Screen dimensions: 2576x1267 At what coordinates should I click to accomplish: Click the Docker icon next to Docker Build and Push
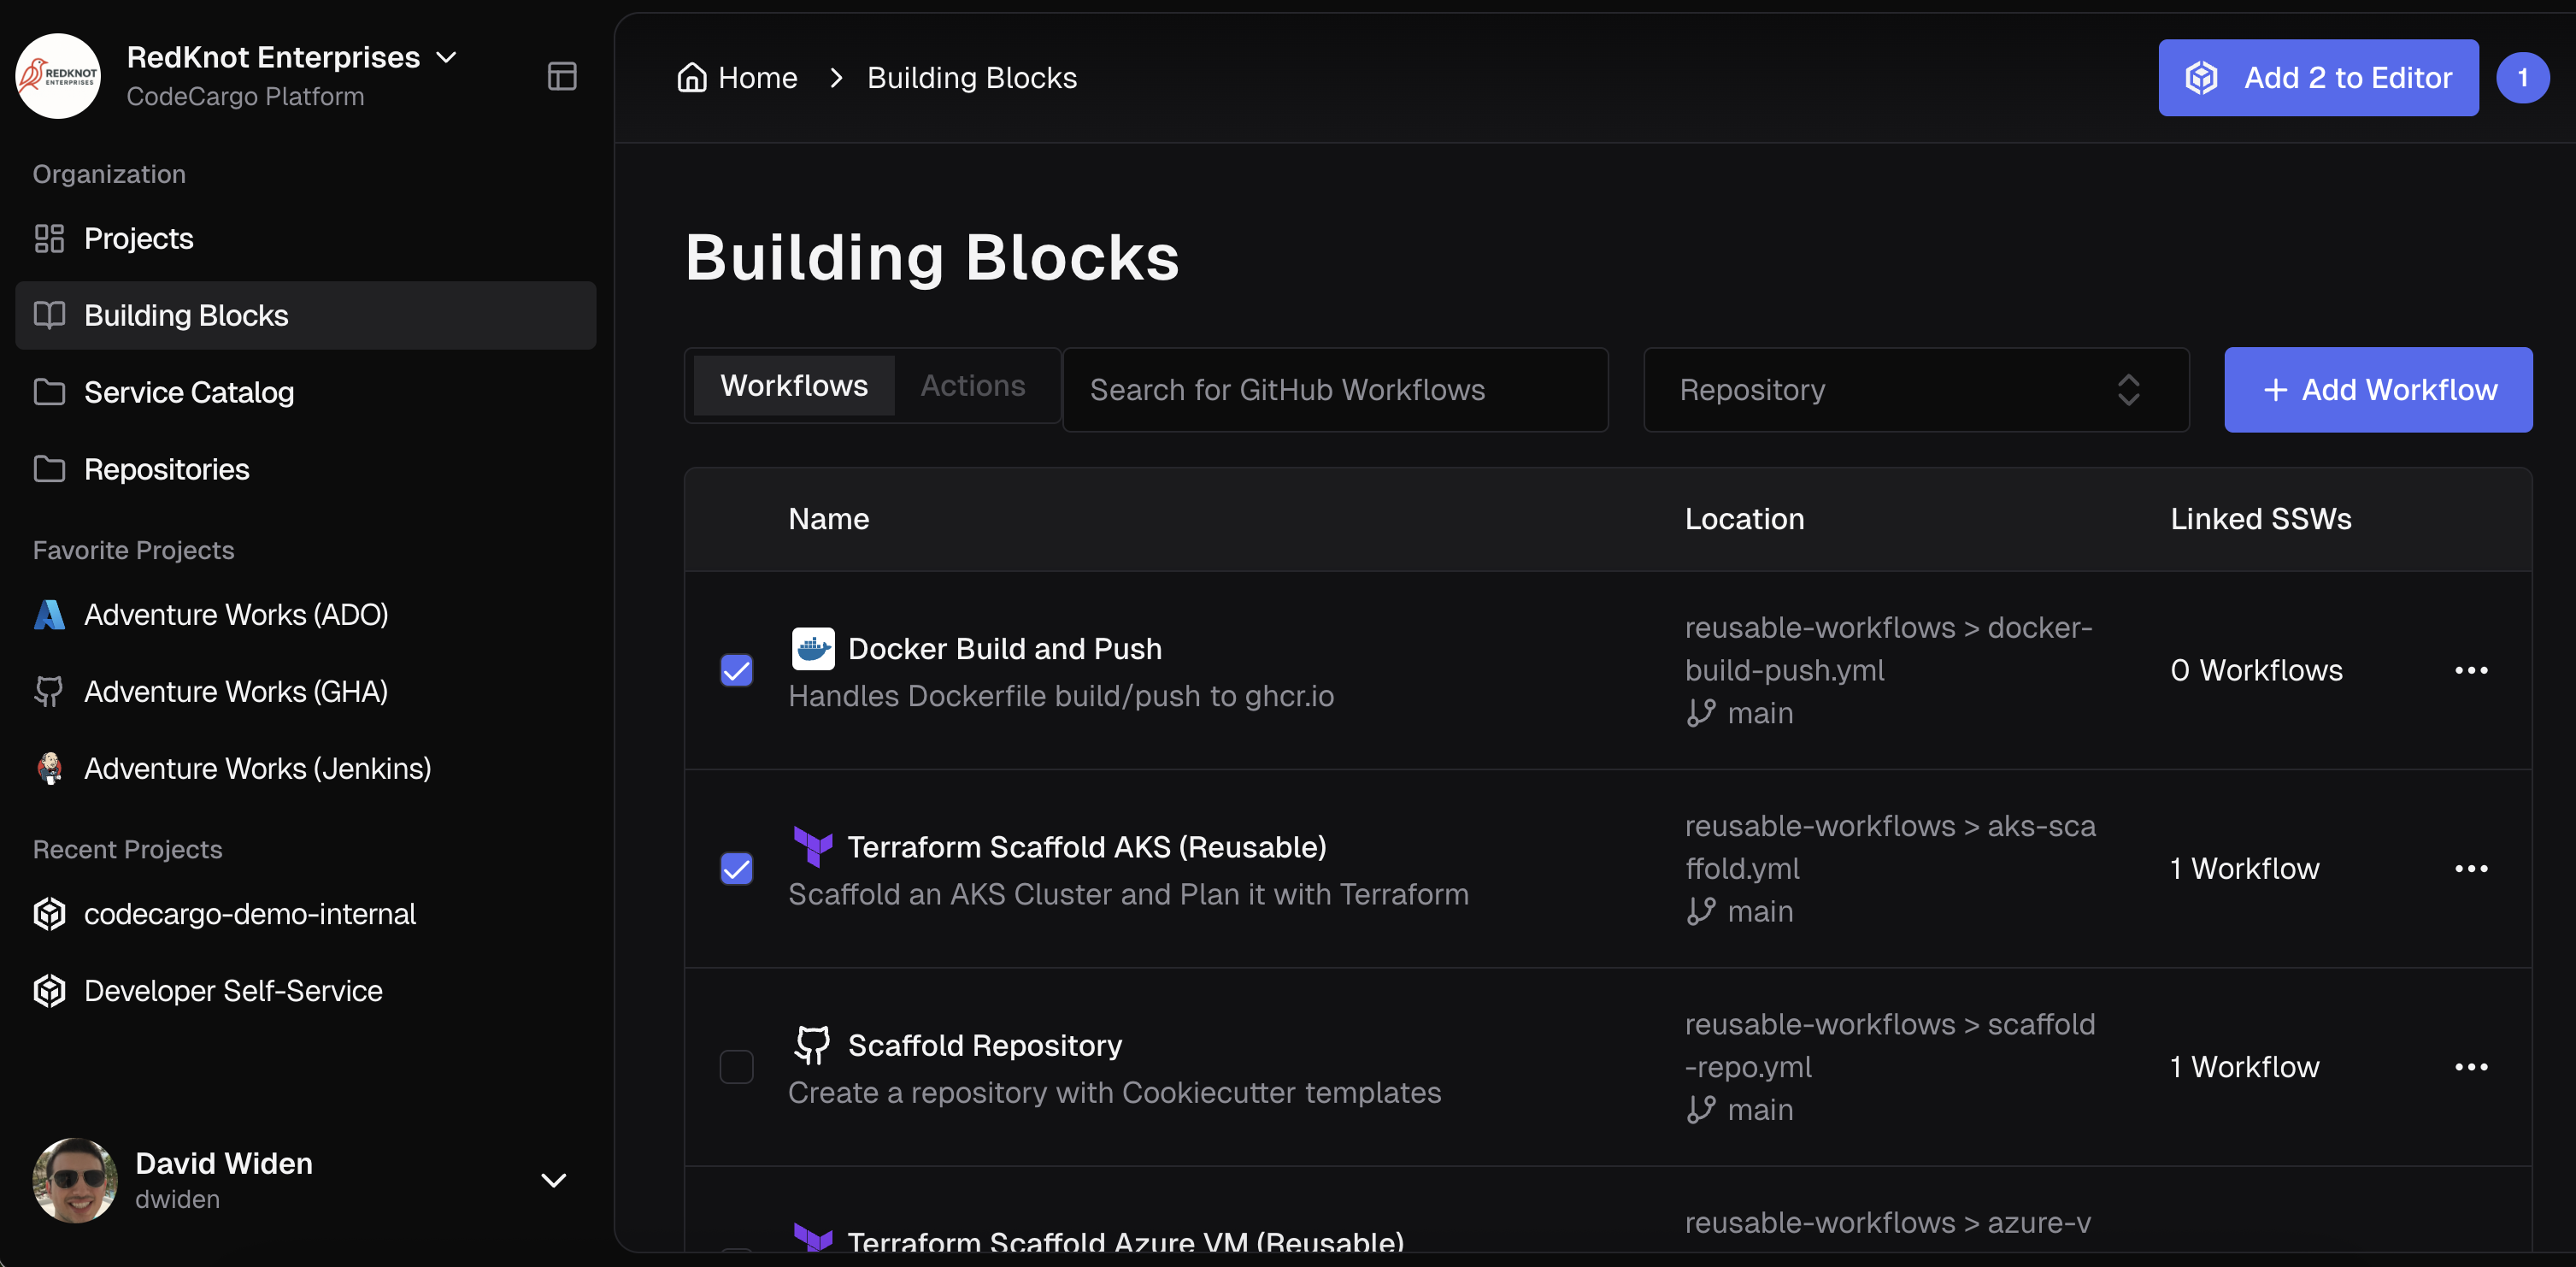click(813, 648)
